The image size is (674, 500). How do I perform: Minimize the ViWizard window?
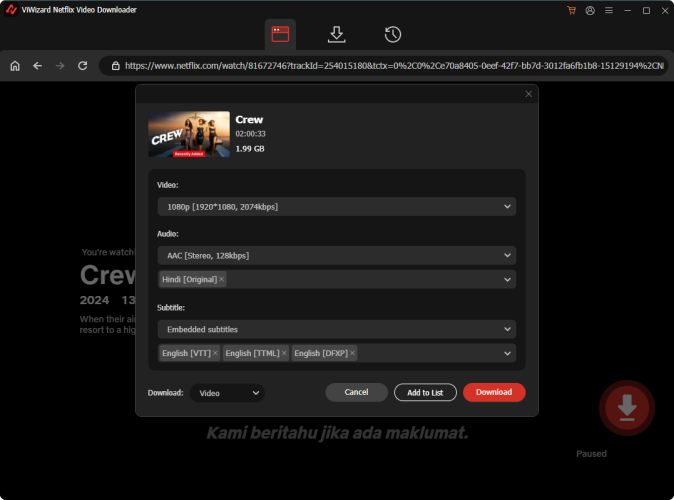(628, 10)
